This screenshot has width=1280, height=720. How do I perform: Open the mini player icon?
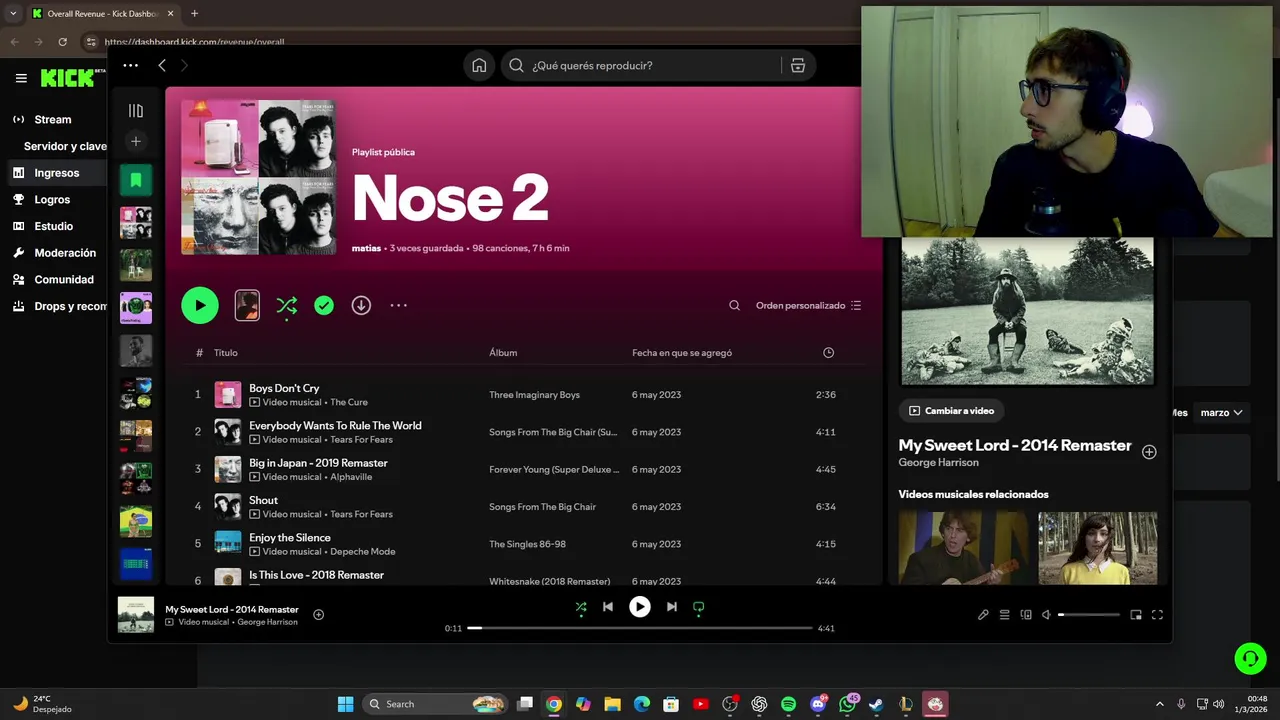pyautogui.click(x=1136, y=615)
